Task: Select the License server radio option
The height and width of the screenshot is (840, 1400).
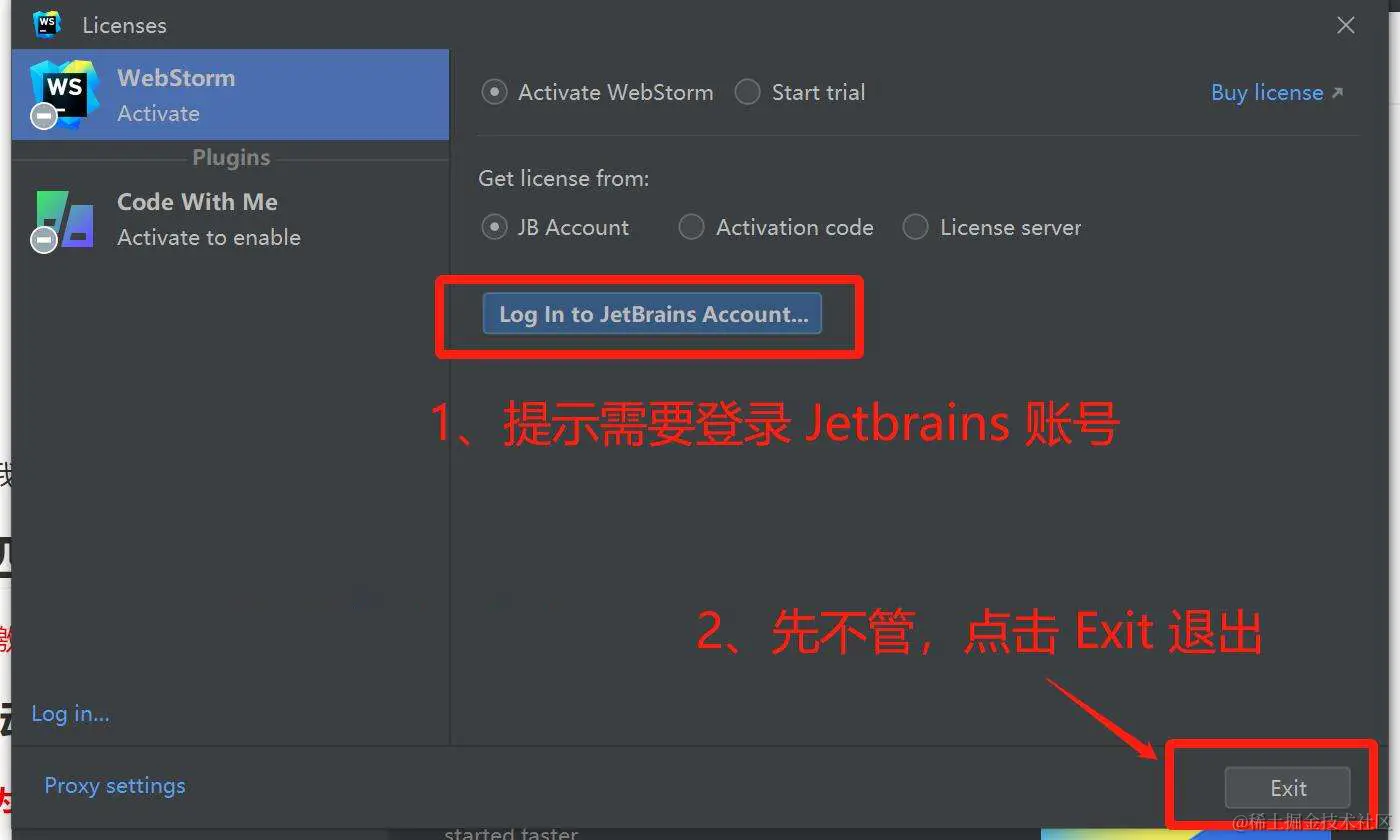Action: click(x=992, y=227)
